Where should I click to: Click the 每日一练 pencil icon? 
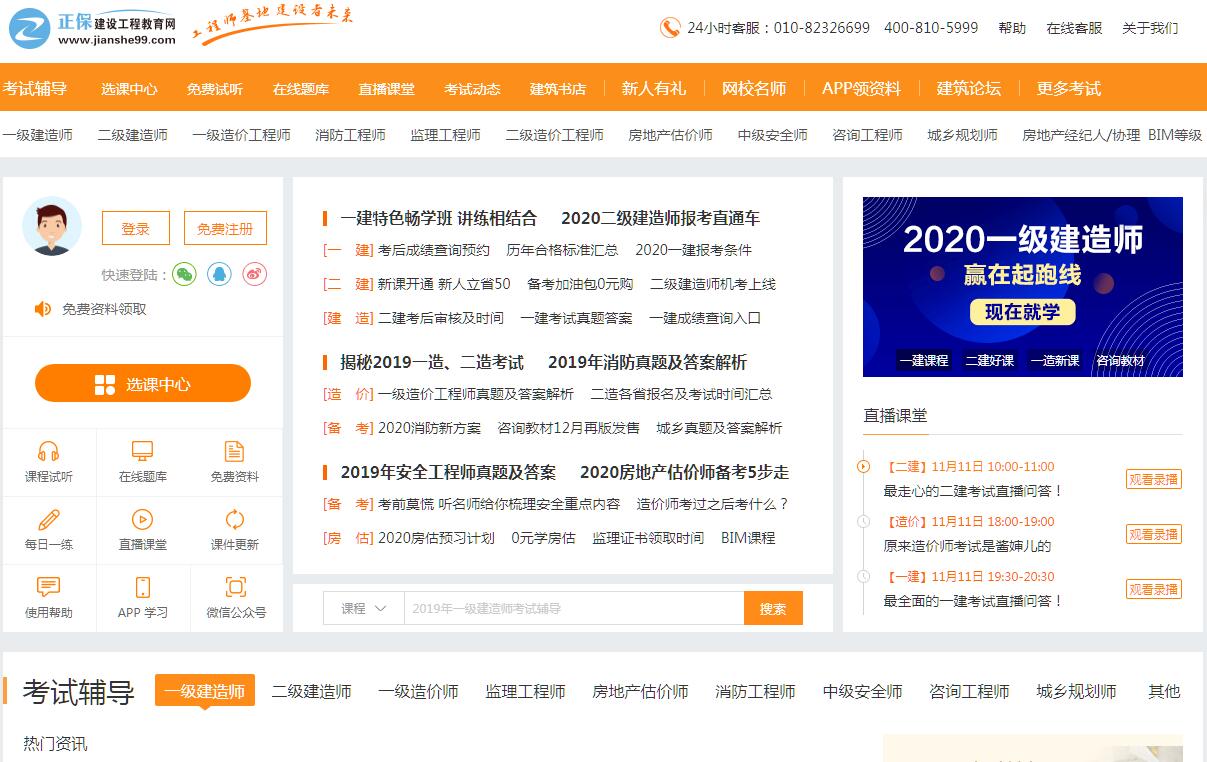tap(48, 520)
